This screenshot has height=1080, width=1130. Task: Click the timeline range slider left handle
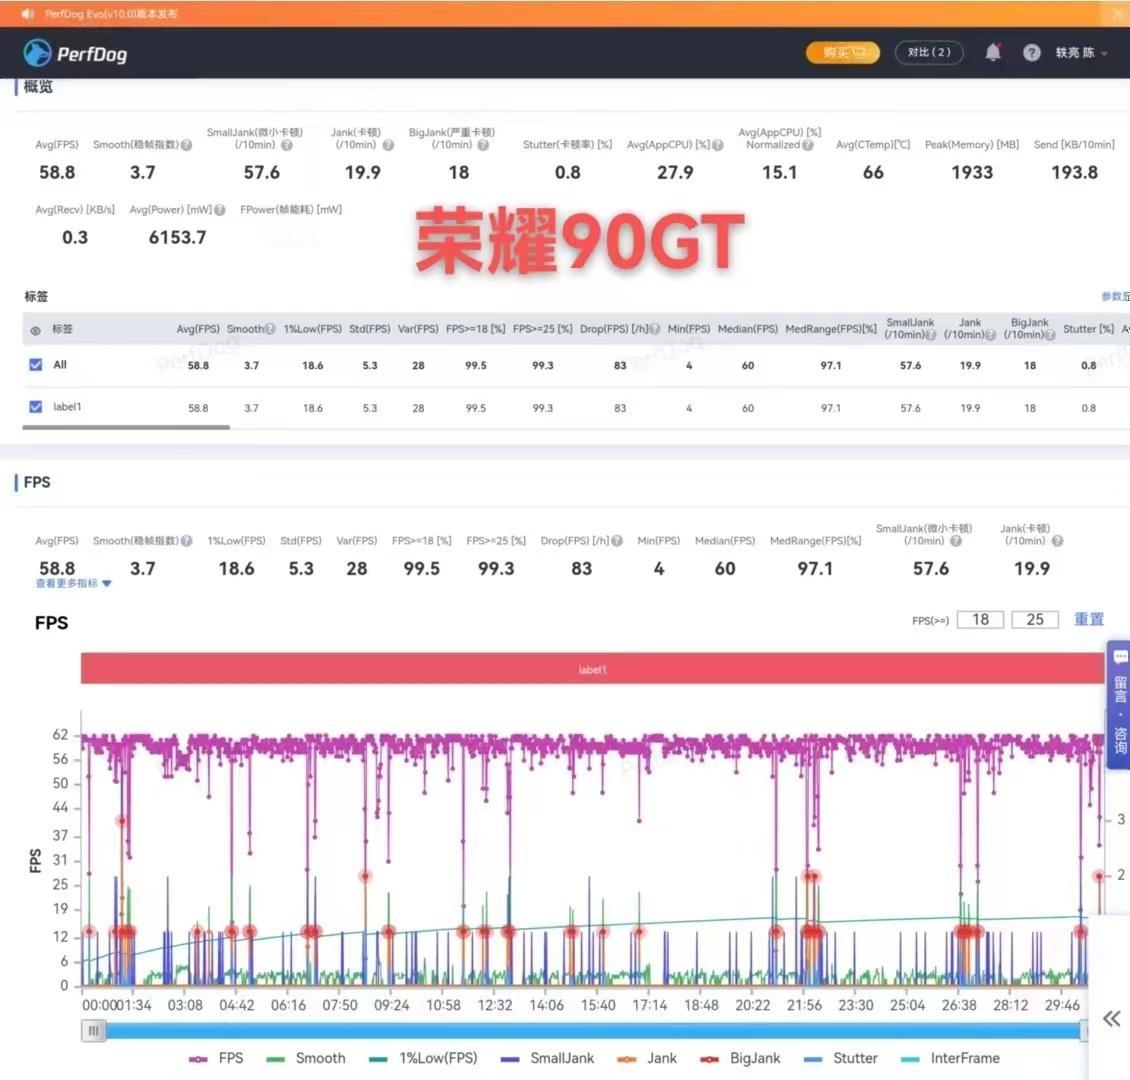tap(94, 1031)
